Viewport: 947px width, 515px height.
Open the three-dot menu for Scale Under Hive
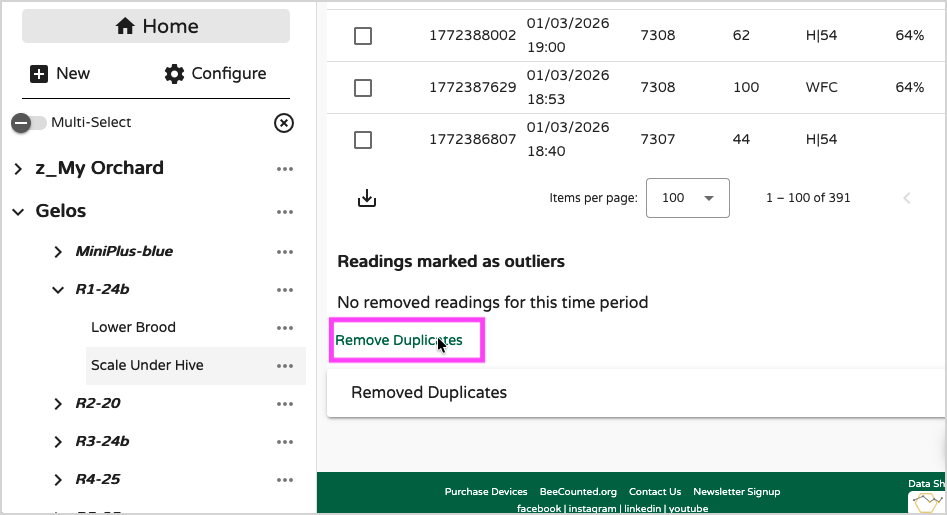tap(285, 366)
